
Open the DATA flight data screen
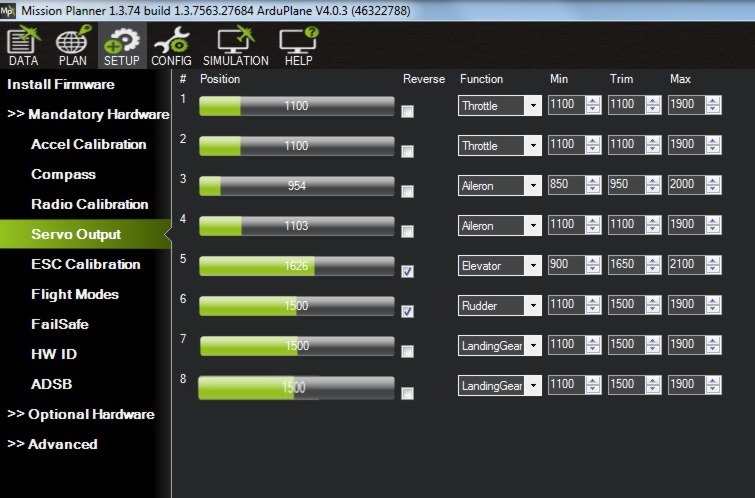(23, 46)
